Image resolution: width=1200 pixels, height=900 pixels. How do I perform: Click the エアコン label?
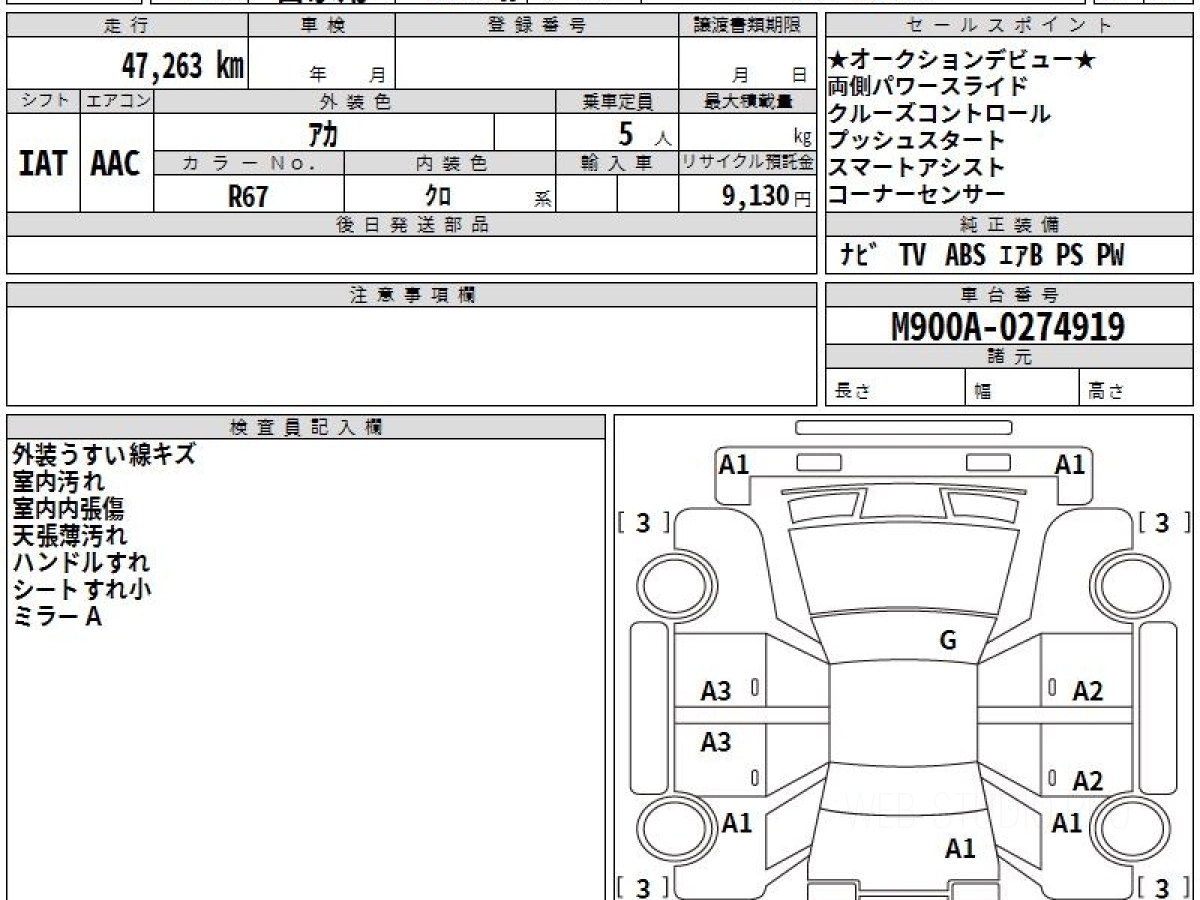[117, 101]
